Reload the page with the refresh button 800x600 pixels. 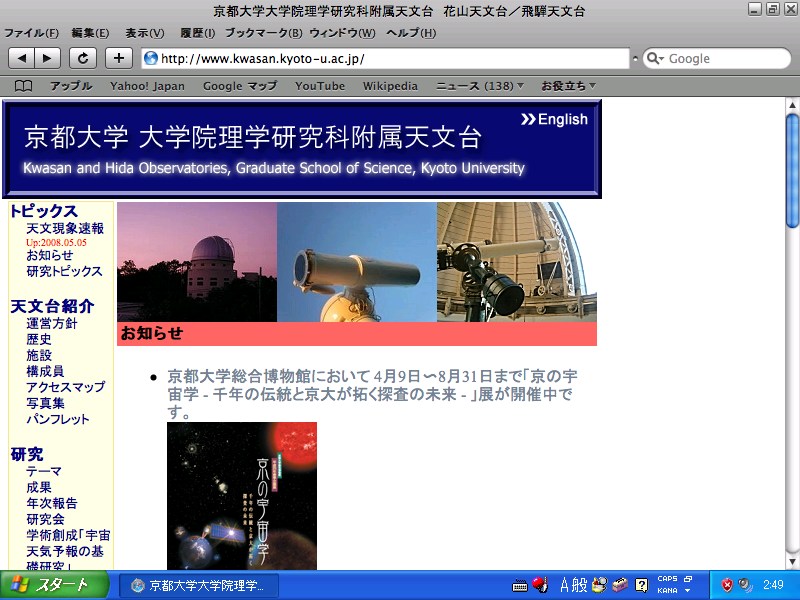pos(83,58)
